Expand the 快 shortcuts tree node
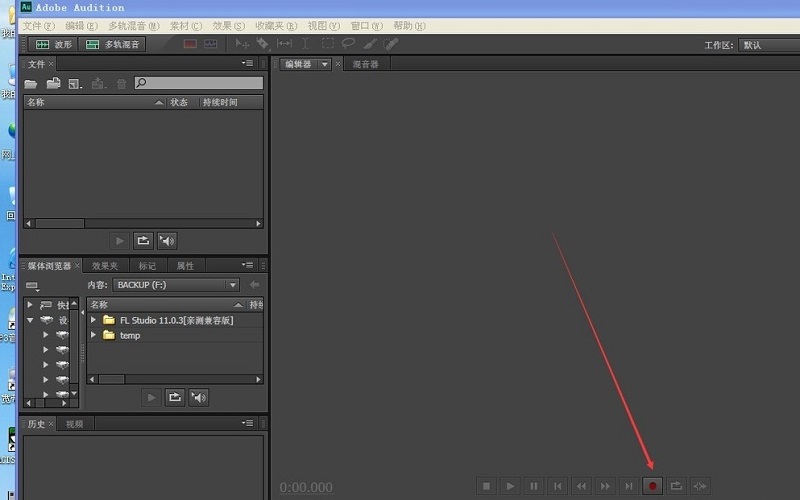Screen dimensions: 800x500 tap(30, 305)
